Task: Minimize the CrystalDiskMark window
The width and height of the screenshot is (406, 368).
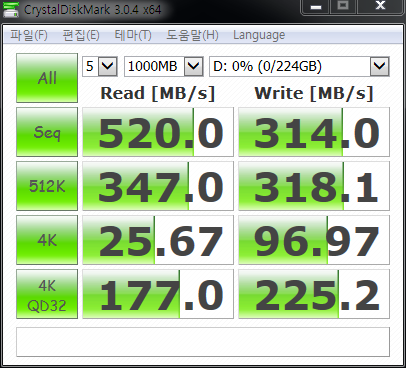Action: (x=316, y=7)
